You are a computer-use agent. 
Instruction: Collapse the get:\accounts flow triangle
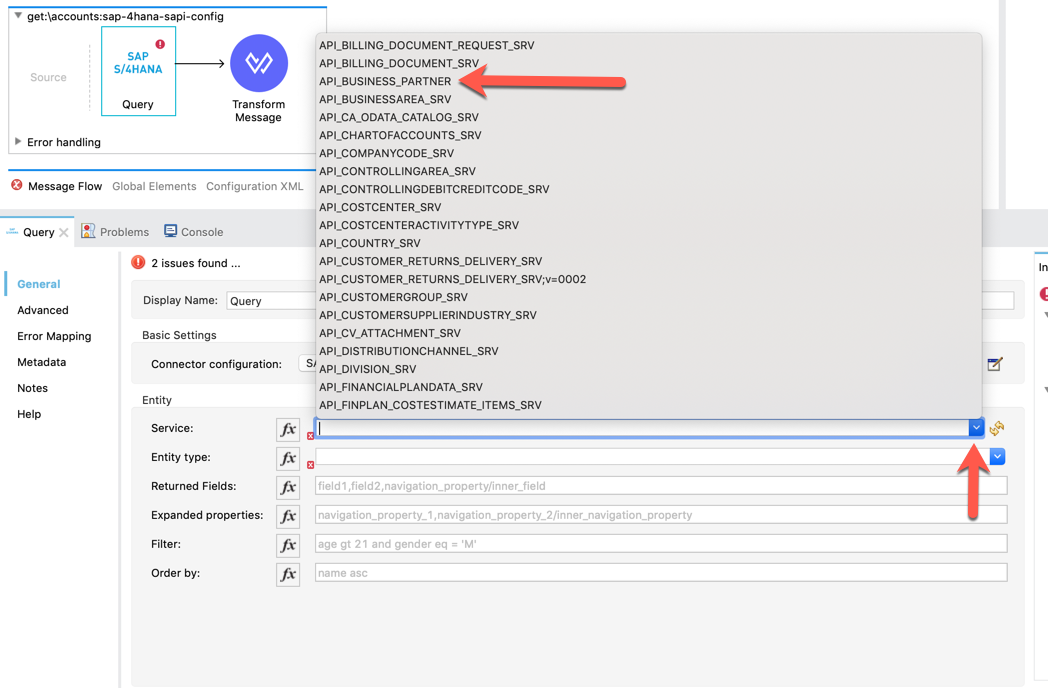pos(18,15)
